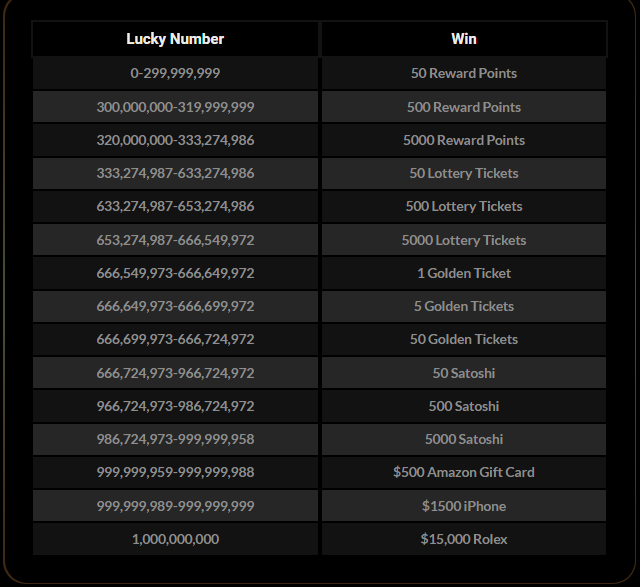Click the 666,699,973-666,724,972 range cell
Viewport: 640px width, 587px height.
click(175, 340)
